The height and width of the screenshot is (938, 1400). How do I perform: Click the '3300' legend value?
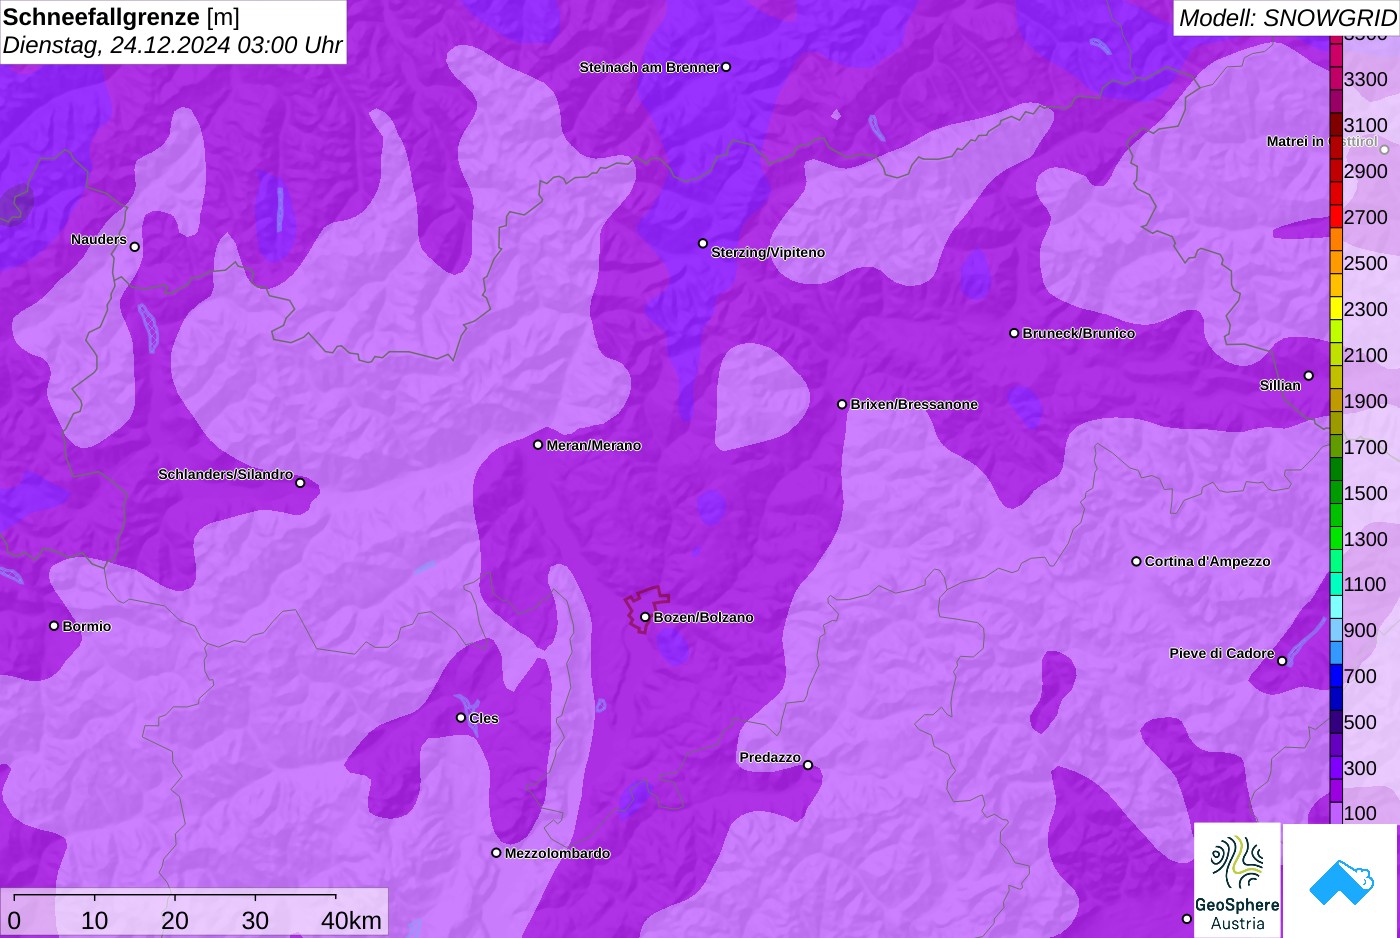pos(1365,79)
